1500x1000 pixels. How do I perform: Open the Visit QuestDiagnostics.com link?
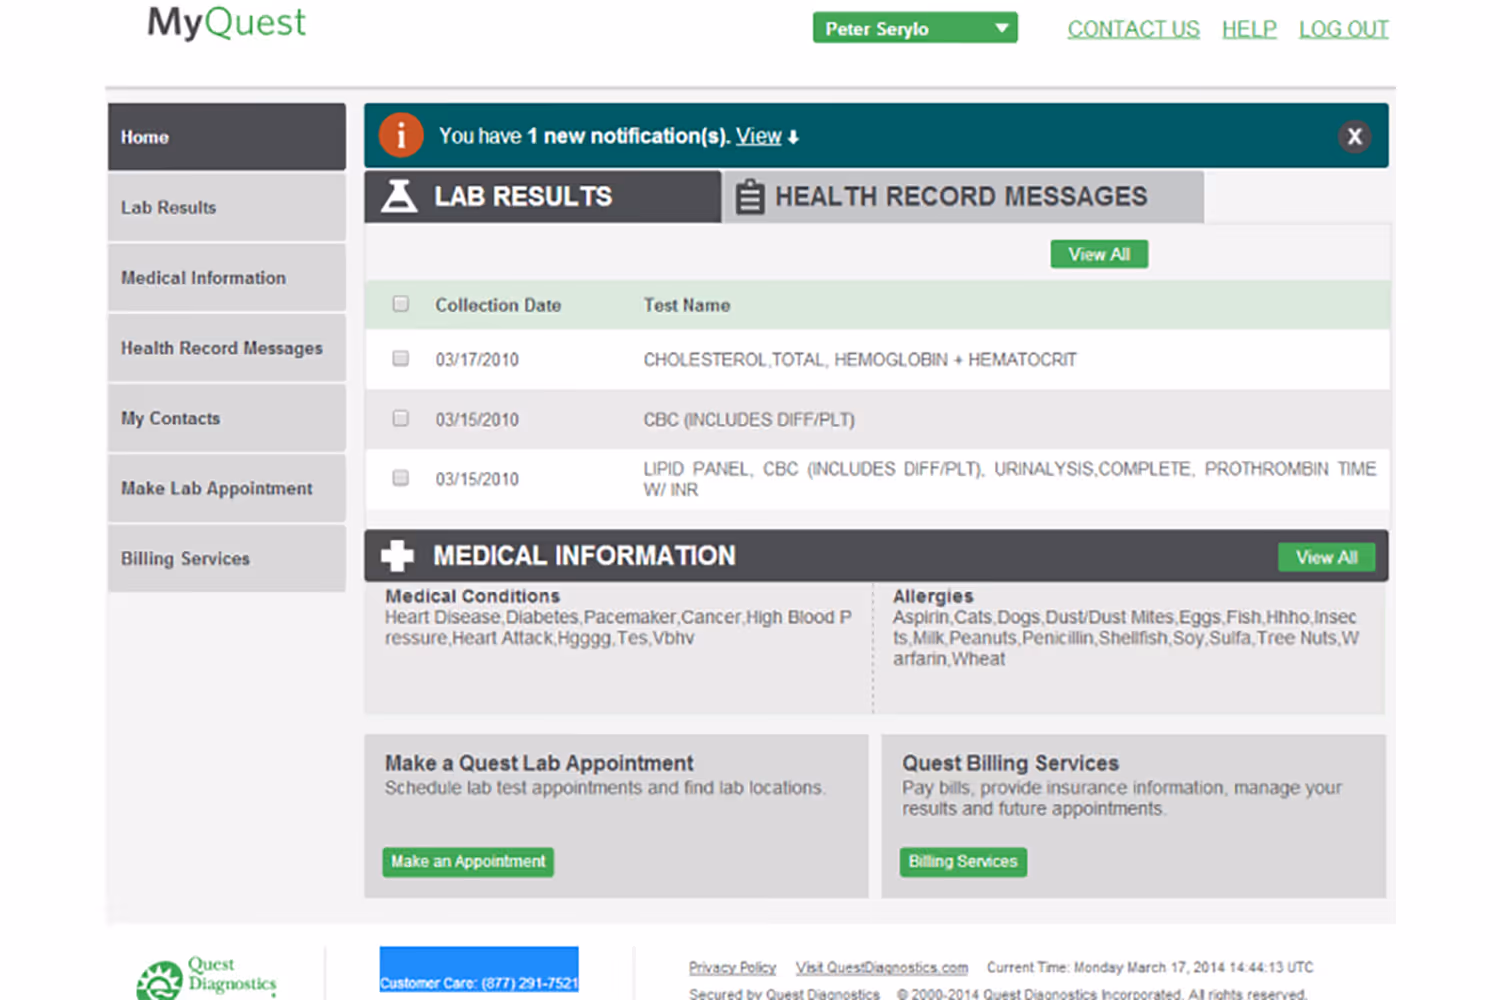[882, 967]
